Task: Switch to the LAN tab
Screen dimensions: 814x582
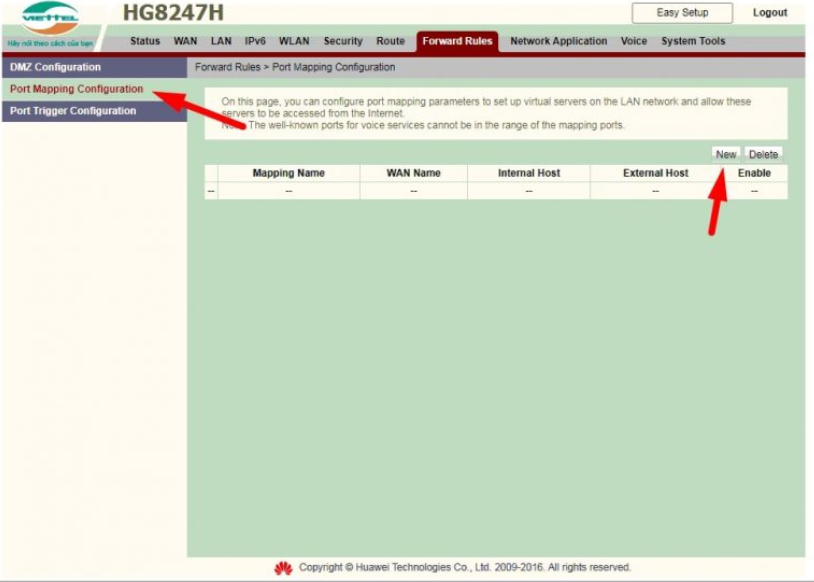Action: point(221,41)
